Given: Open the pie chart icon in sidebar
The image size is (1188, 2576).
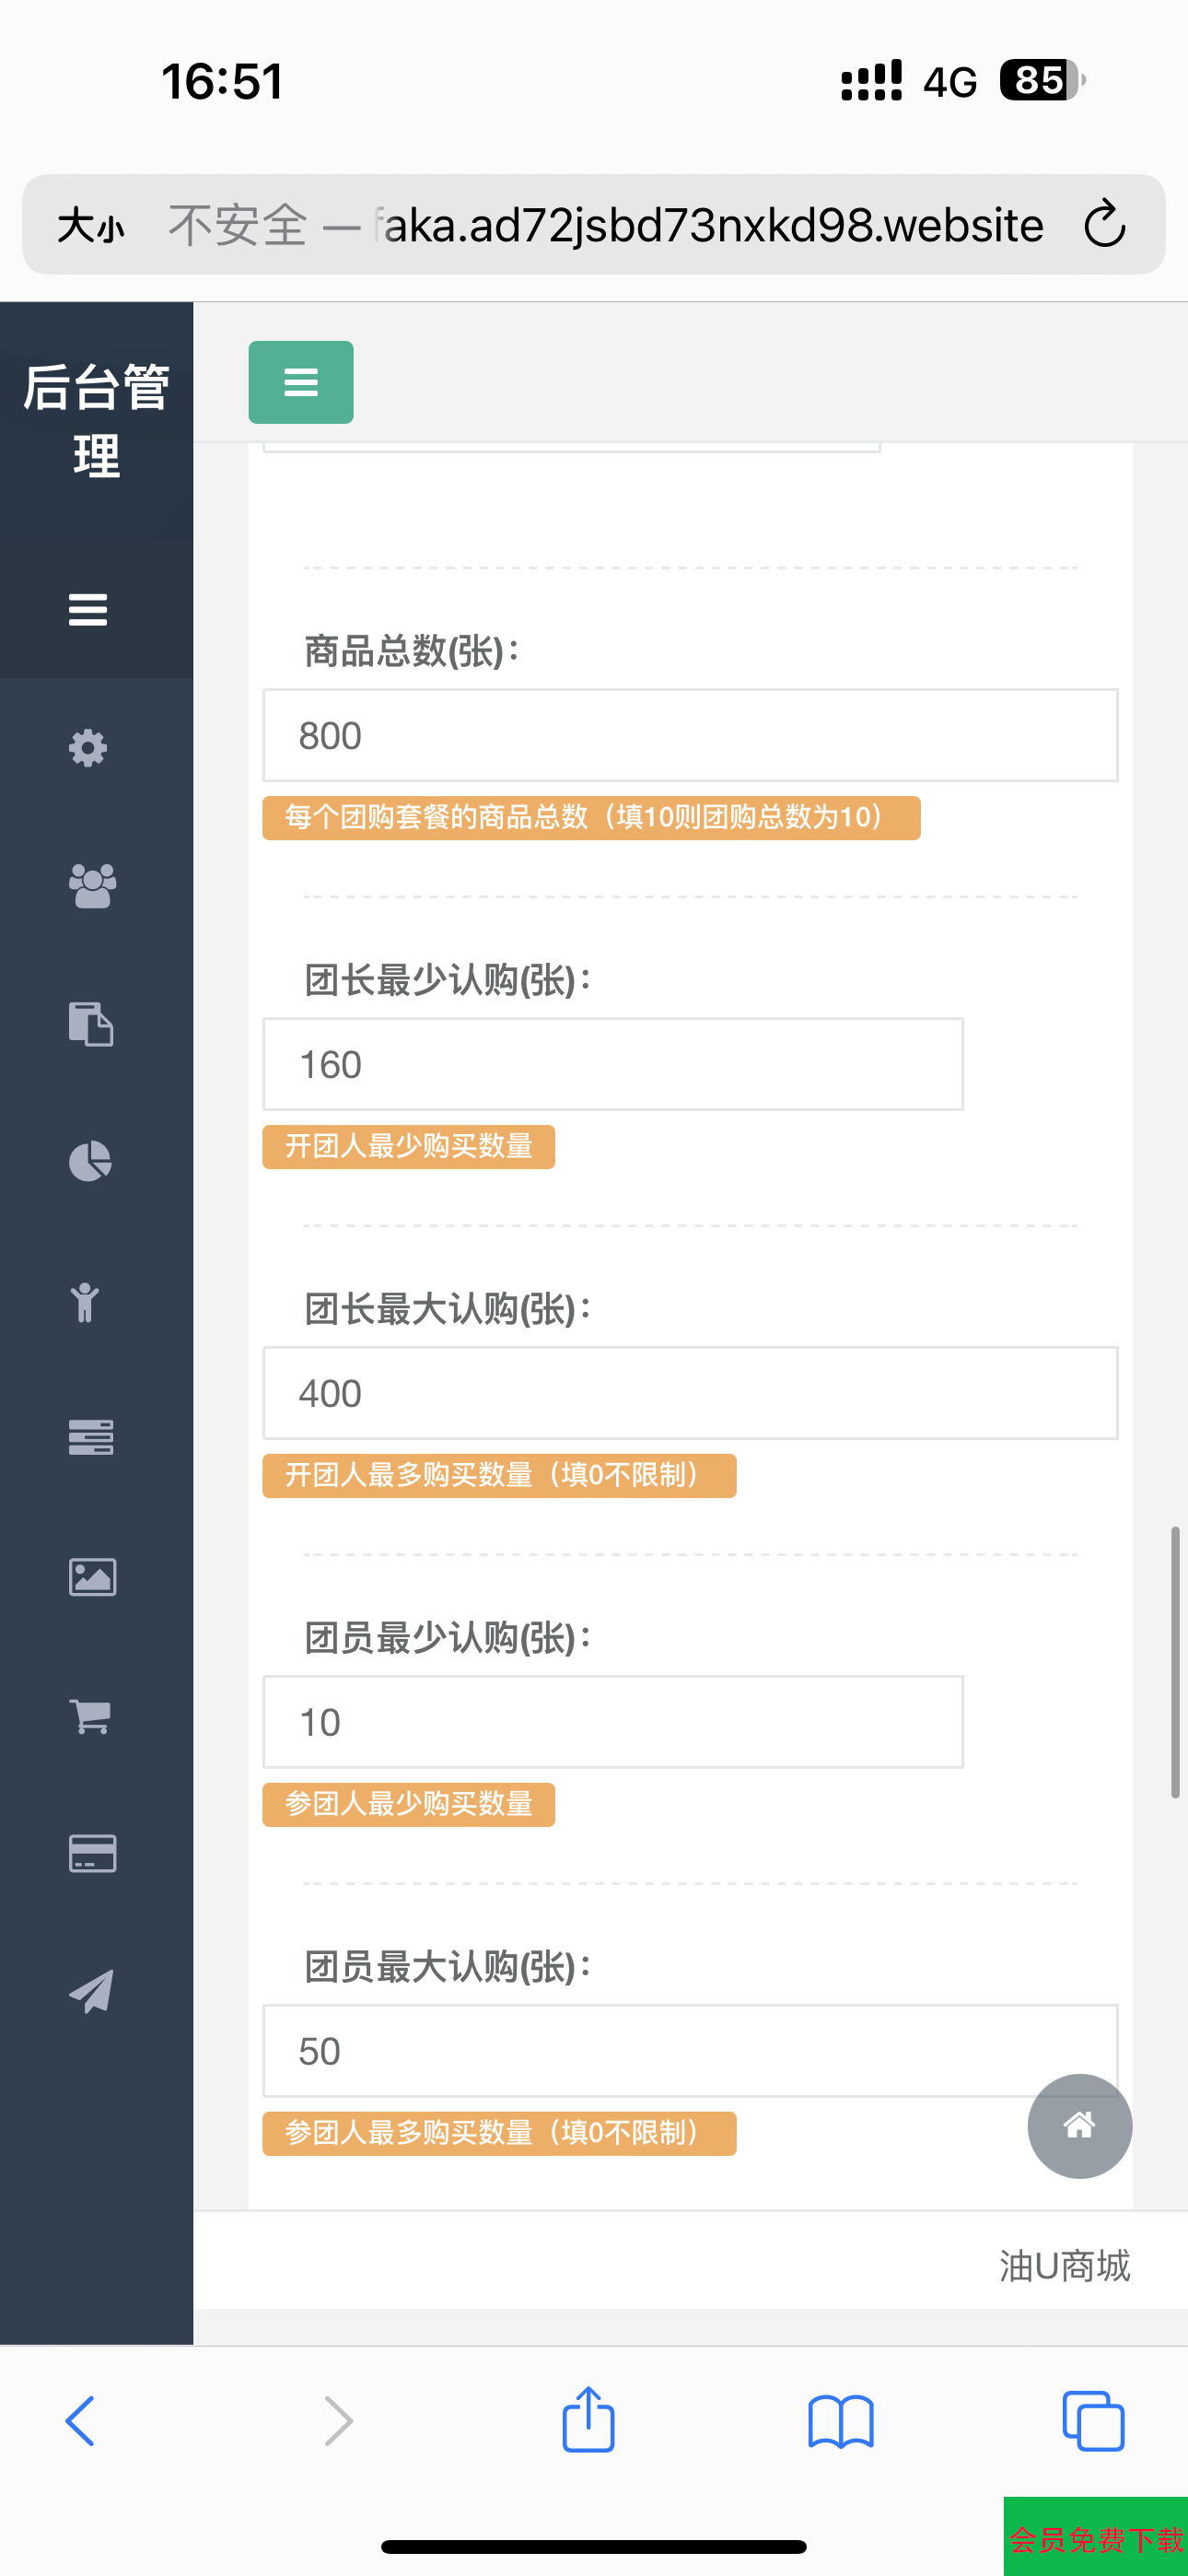Looking at the screenshot, I should coord(90,1161).
